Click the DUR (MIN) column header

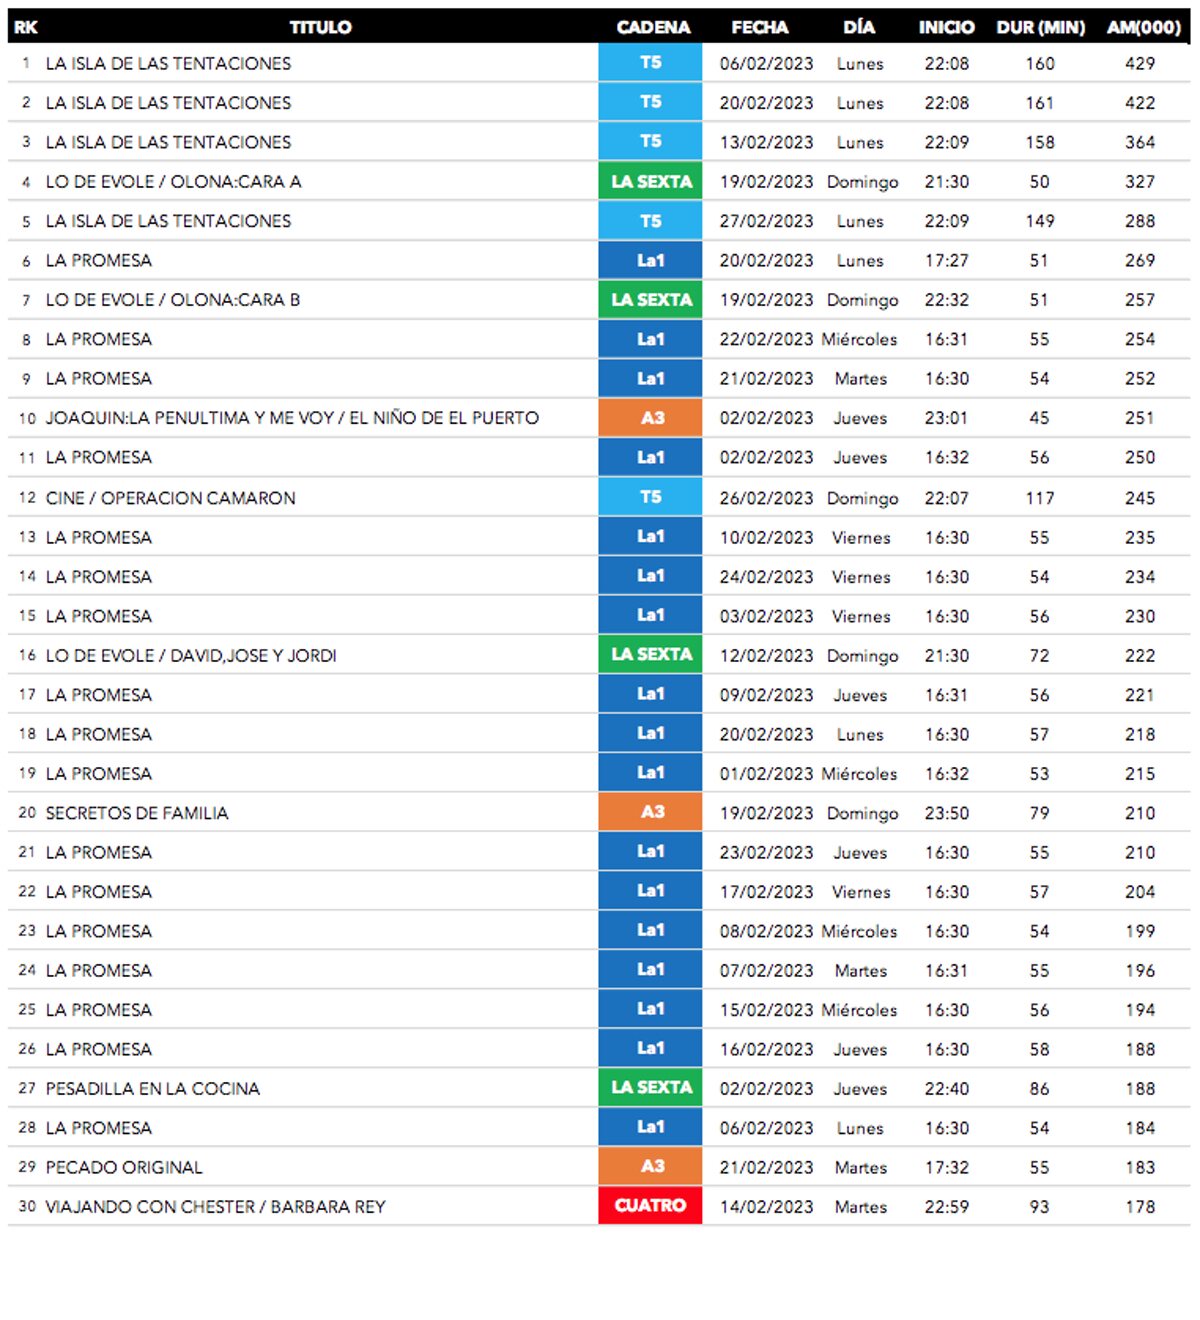(x=1040, y=27)
